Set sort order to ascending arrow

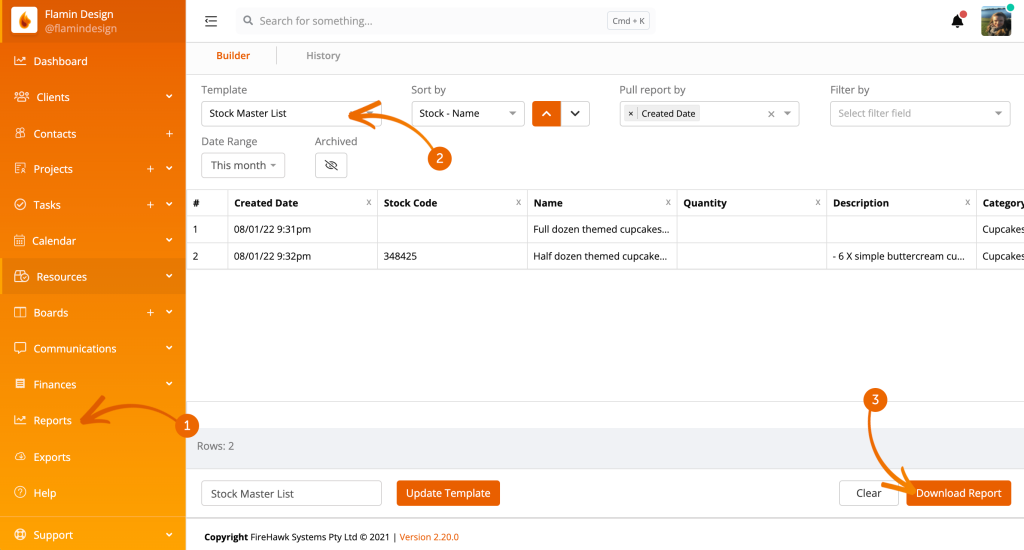[545, 114]
